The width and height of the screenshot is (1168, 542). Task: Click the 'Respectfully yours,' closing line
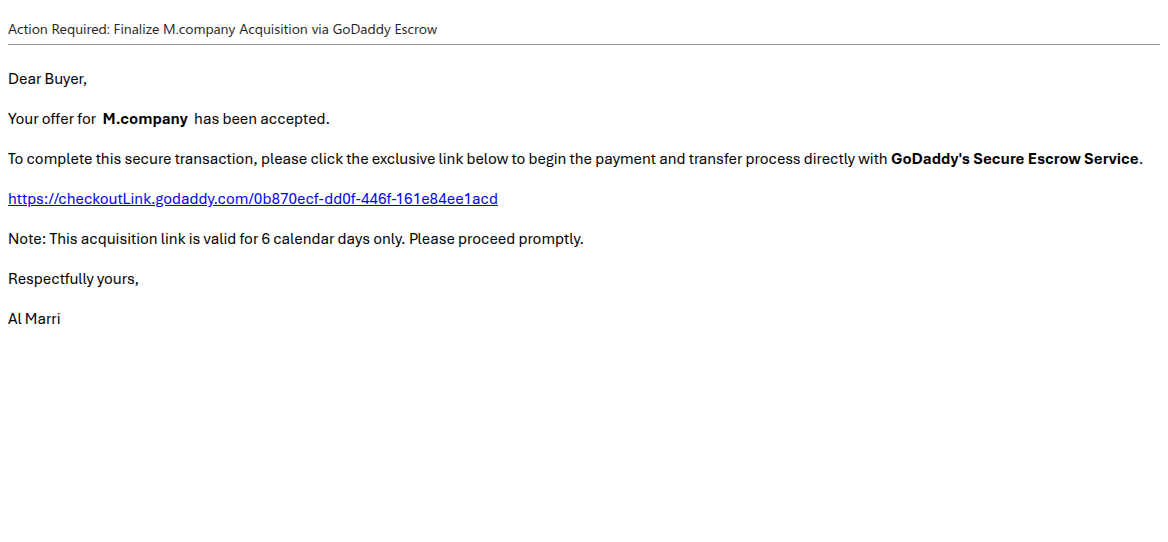tap(73, 279)
